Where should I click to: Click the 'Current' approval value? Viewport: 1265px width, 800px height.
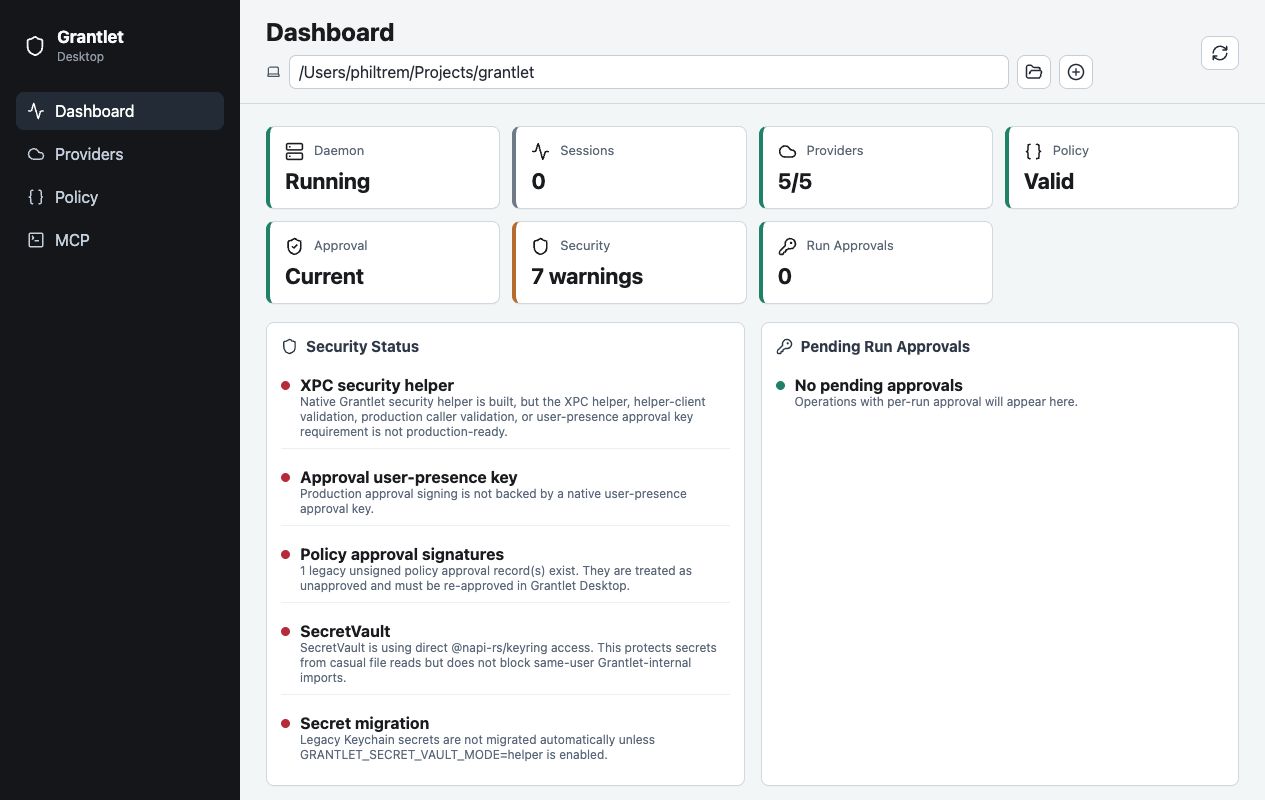coord(324,276)
